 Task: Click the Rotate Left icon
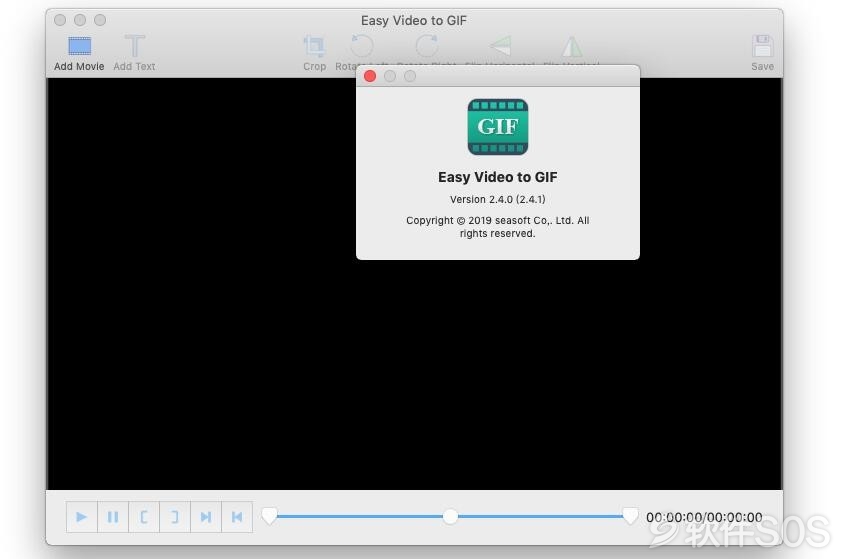point(362,46)
